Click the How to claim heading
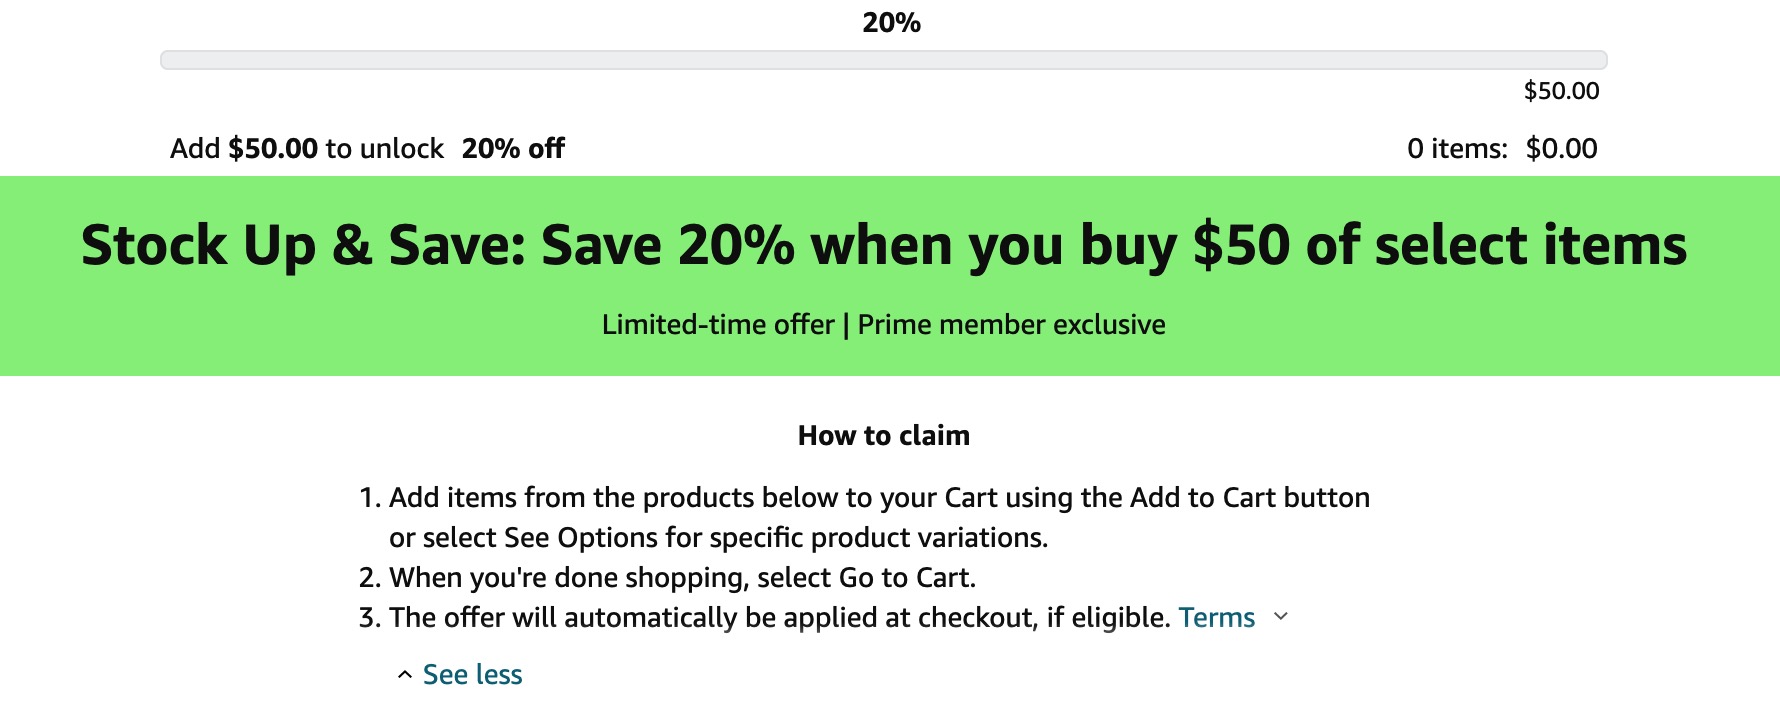 pos(883,435)
